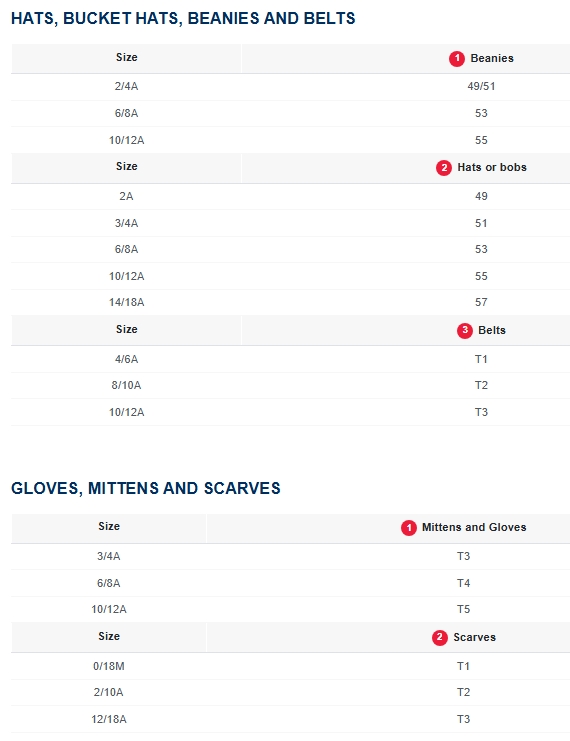Click the 57 hat measurement value
This screenshot has width=570, height=741.
point(481,302)
